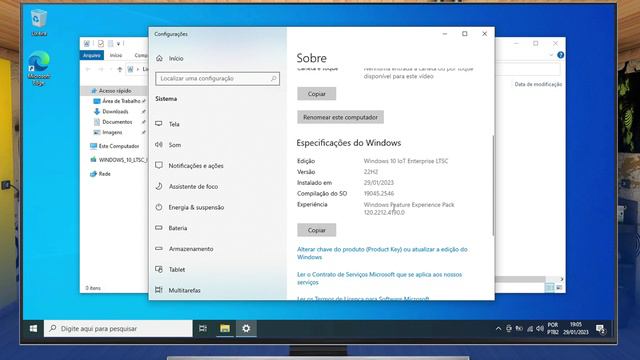Open Task View on taskbar
This screenshot has height=360, width=640.
click(x=203, y=329)
